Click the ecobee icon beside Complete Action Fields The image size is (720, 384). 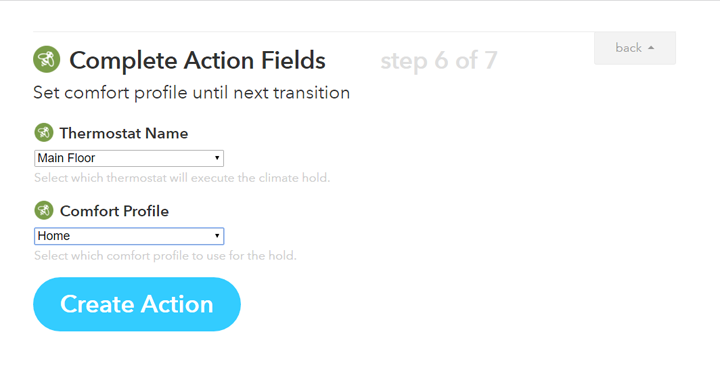click(46, 59)
